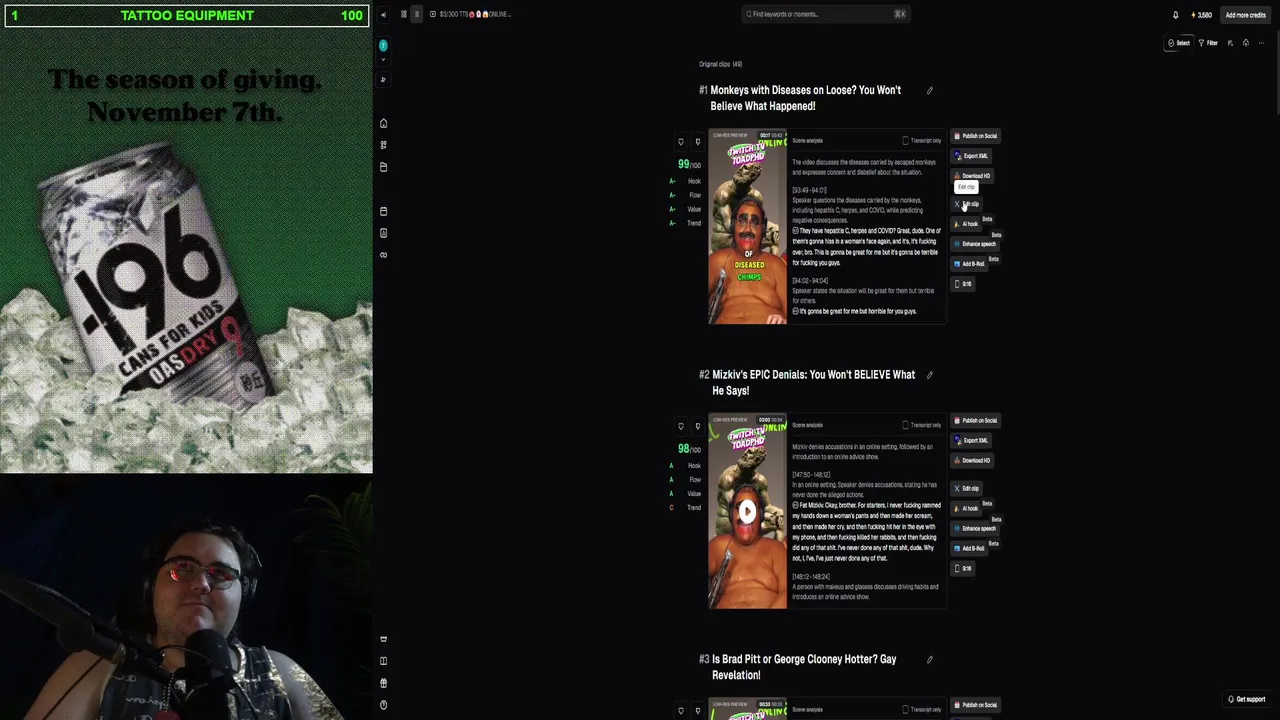
Task: Edit title of clip #3 with pencil icon
Action: (x=930, y=660)
